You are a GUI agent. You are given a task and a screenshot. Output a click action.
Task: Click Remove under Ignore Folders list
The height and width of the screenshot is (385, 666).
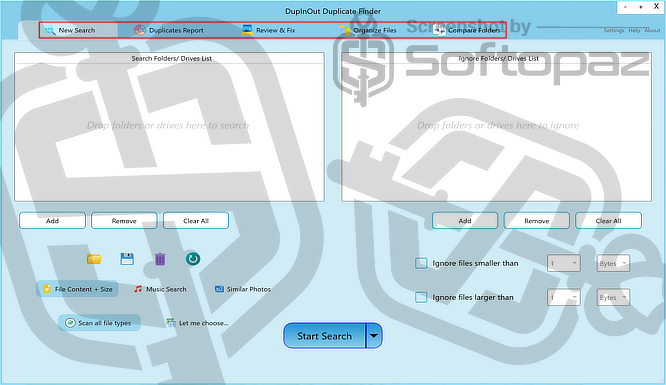click(536, 221)
